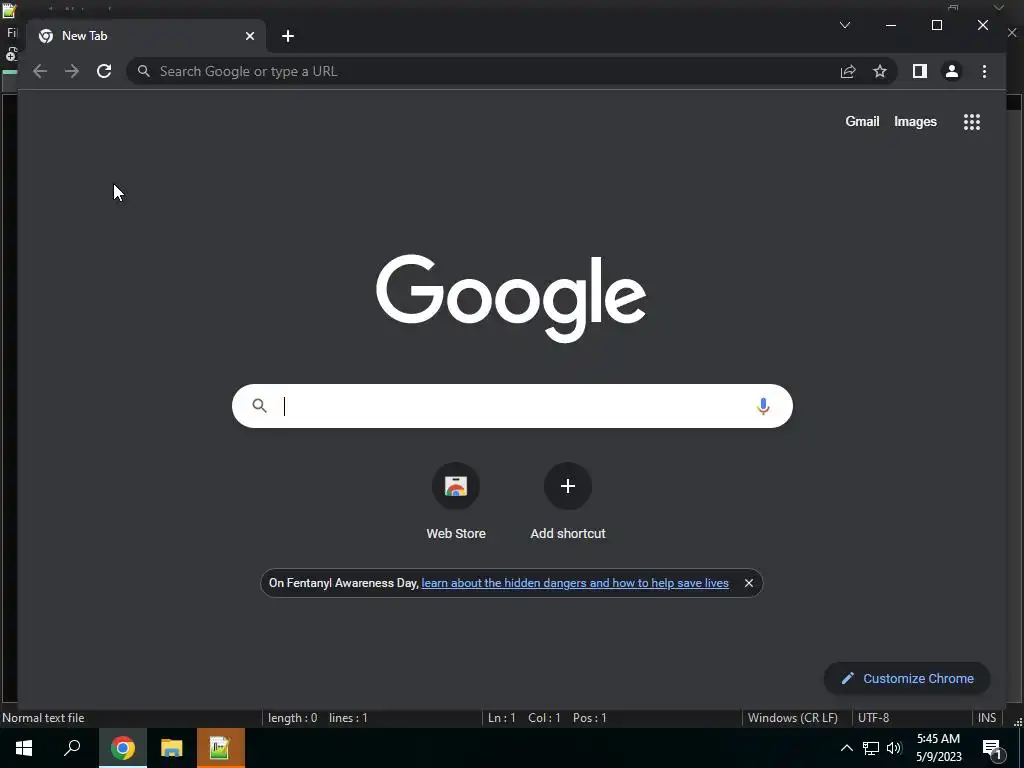Open Chrome's three-dot menu
This screenshot has width=1024, height=768.
pyautogui.click(x=984, y=71)
